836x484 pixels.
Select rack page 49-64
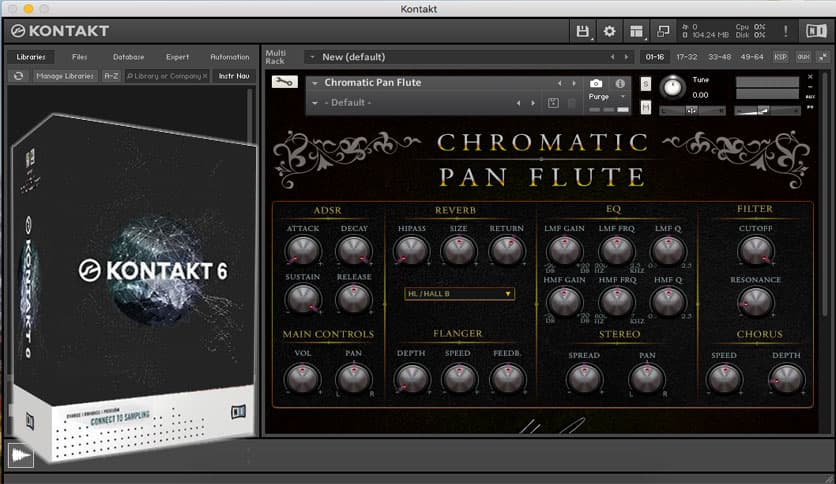click(752, 57)
